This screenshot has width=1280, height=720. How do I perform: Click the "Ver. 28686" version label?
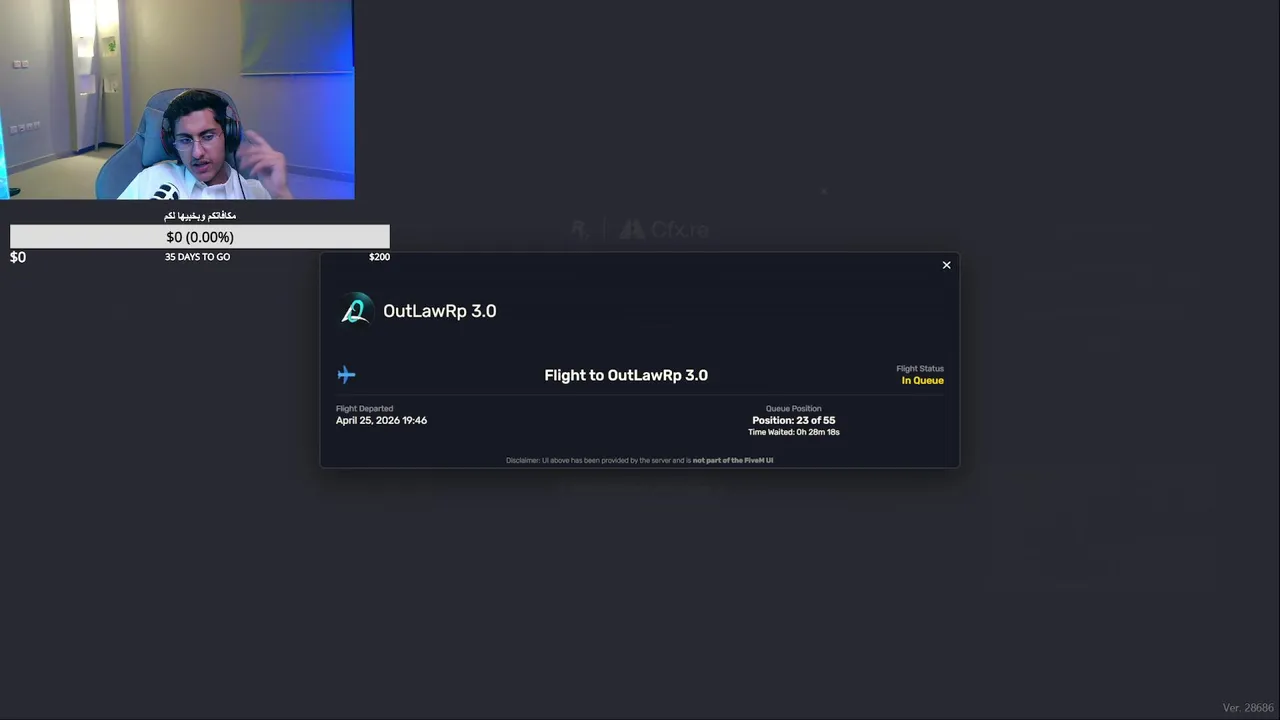coord(1248,708)
